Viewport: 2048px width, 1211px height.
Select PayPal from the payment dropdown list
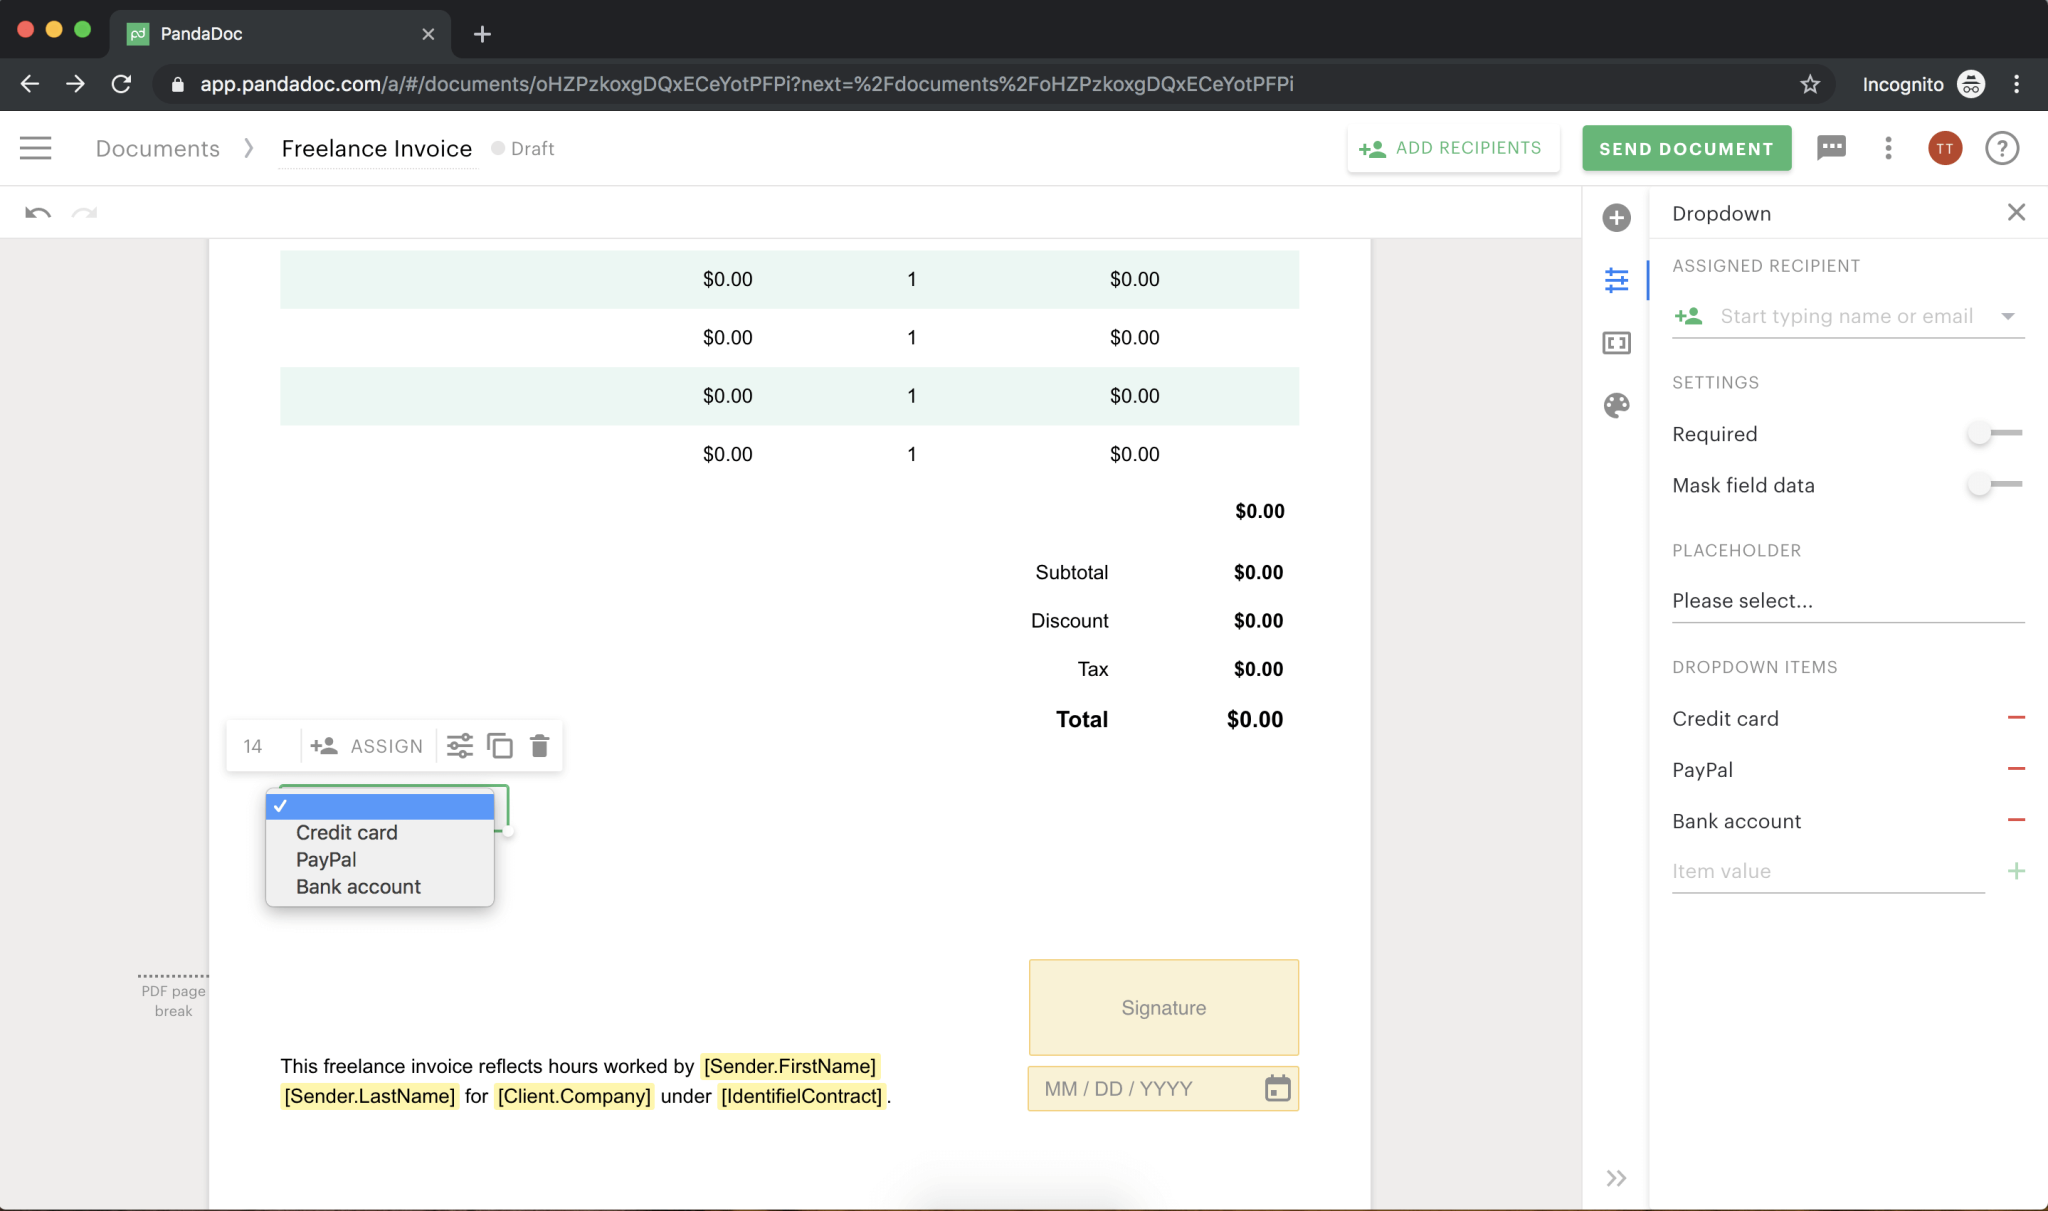tap(325, 859)
